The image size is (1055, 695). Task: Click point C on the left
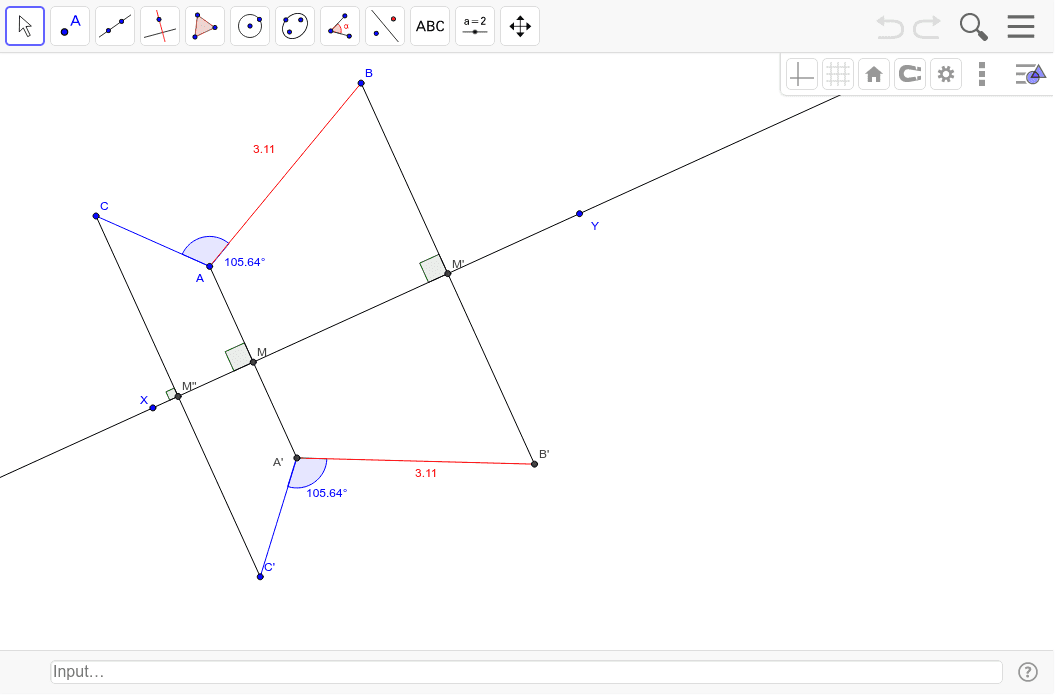point(96,216)
